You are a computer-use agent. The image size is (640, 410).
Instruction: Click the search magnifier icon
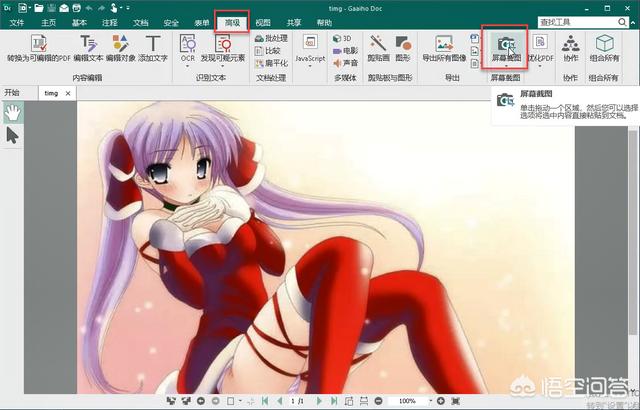(x=622, y=22)
